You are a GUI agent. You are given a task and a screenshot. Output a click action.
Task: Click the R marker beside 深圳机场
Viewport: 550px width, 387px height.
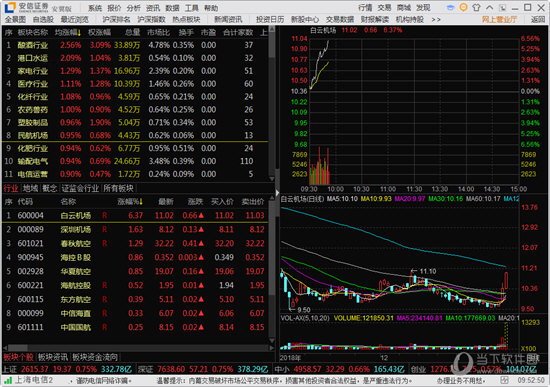[x=104, y=229]
